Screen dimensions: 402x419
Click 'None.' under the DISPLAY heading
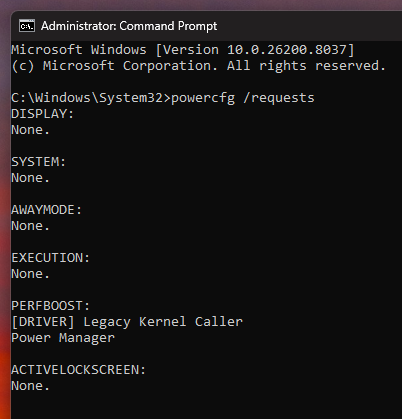point(30,130)
